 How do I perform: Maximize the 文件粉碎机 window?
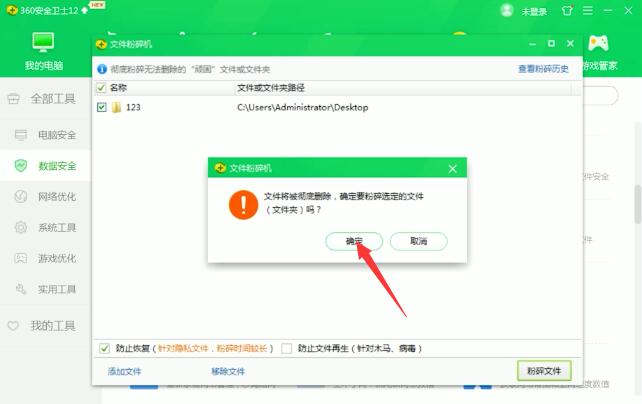point(551,43)
